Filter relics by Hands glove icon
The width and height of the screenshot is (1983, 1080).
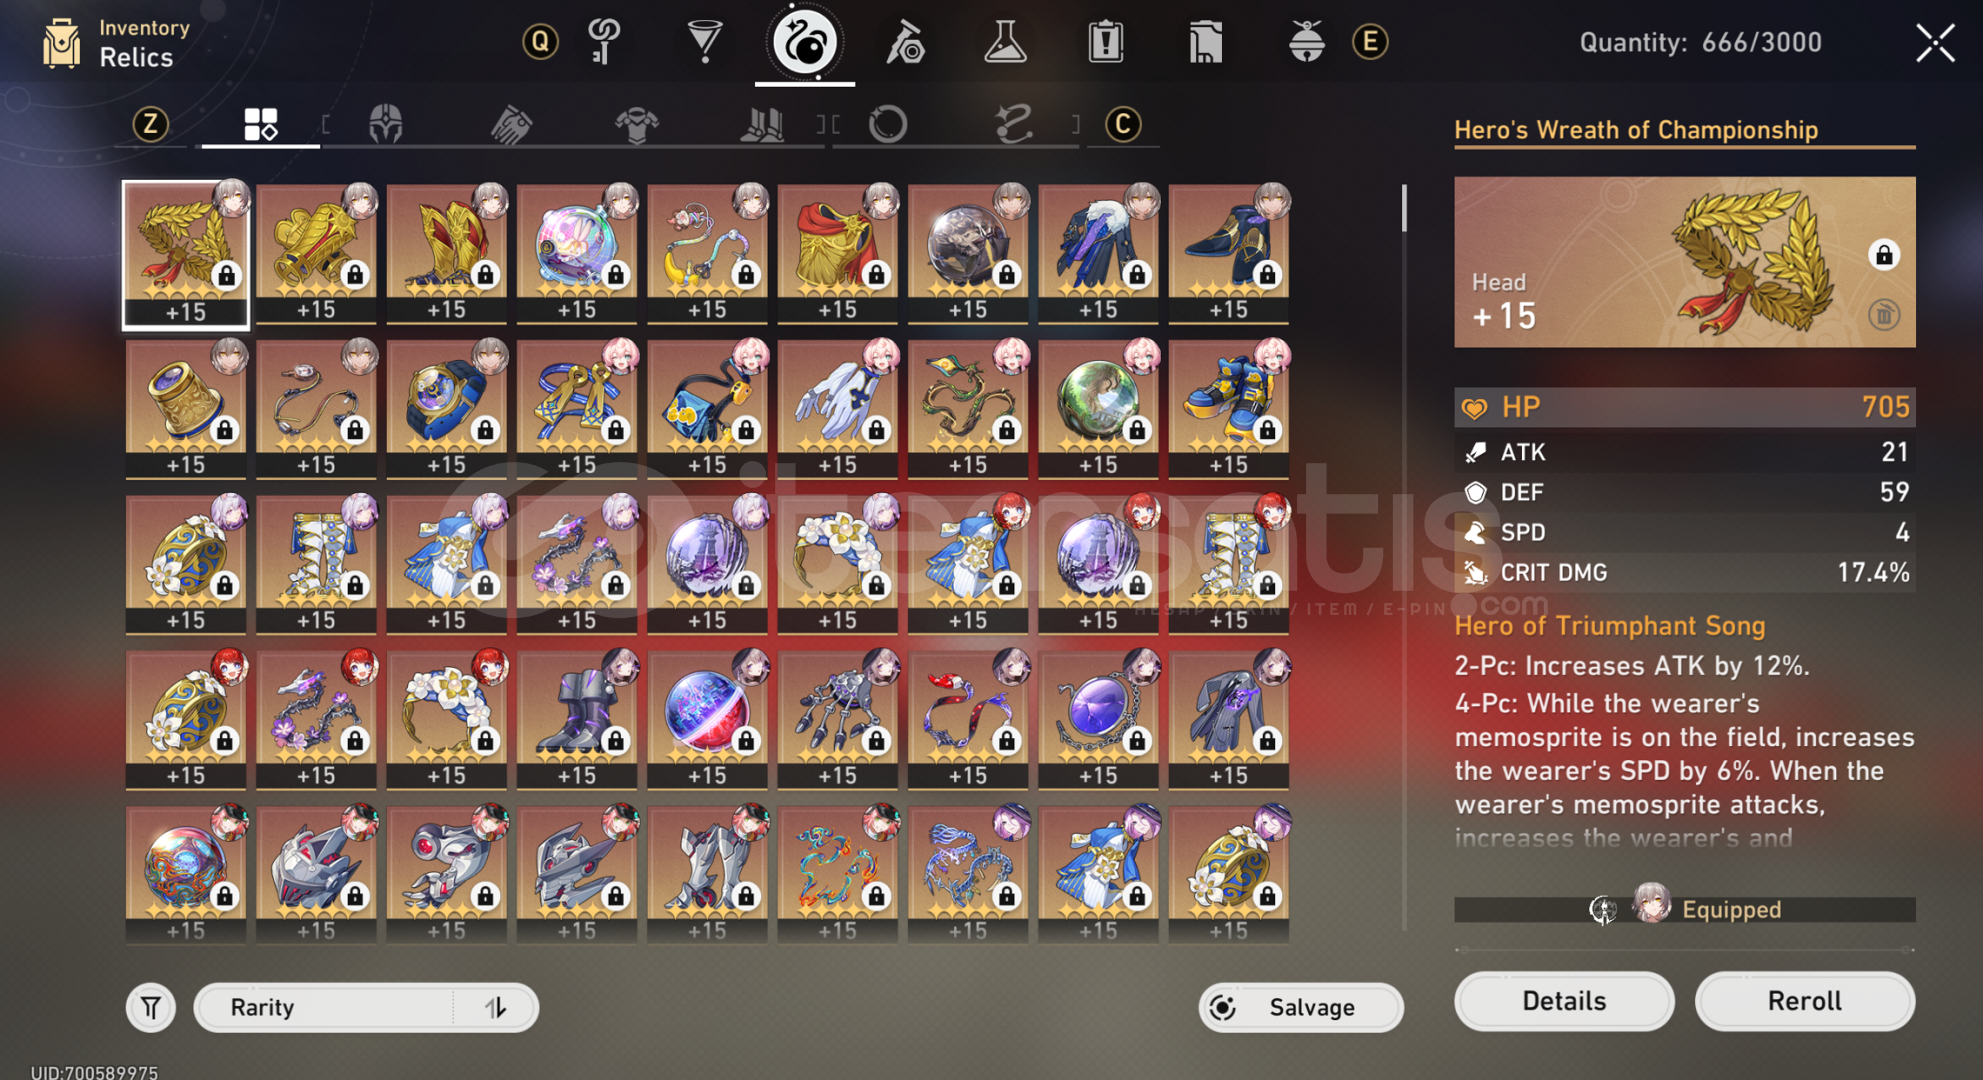pyautogui.click(x=511, y=125)
